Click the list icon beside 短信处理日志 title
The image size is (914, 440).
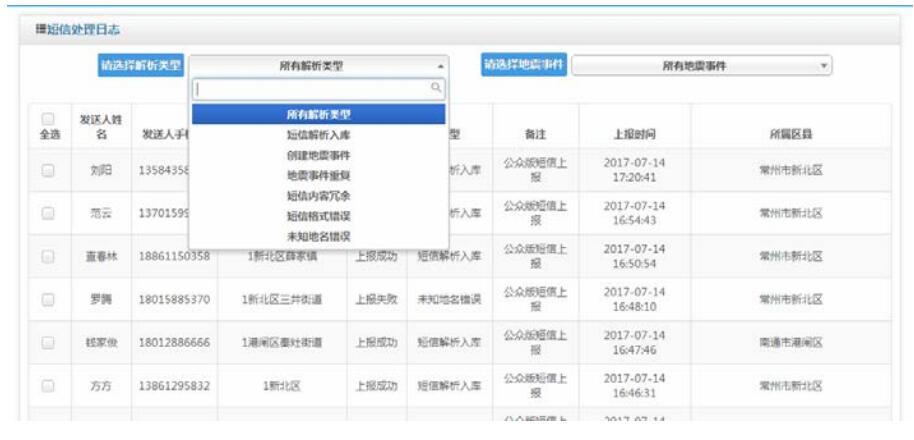pos(40,30)
